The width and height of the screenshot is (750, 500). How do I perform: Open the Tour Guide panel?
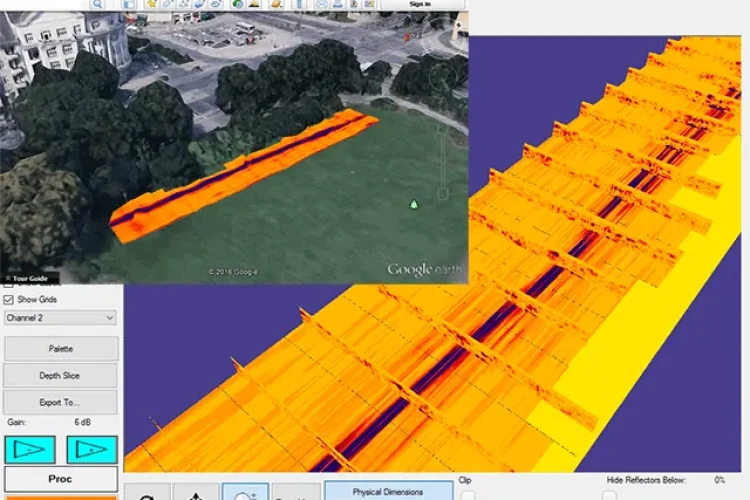[x=30, y=278]
